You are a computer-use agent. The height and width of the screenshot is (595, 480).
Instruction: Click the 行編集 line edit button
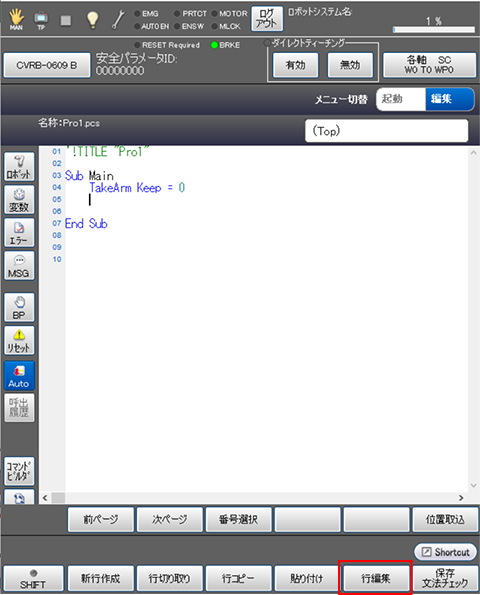click(375, 578)
